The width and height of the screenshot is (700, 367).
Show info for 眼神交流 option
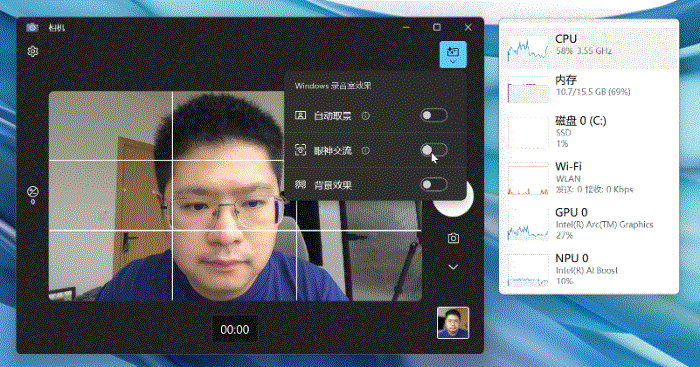pyautogui.click(x=366, y=150)
